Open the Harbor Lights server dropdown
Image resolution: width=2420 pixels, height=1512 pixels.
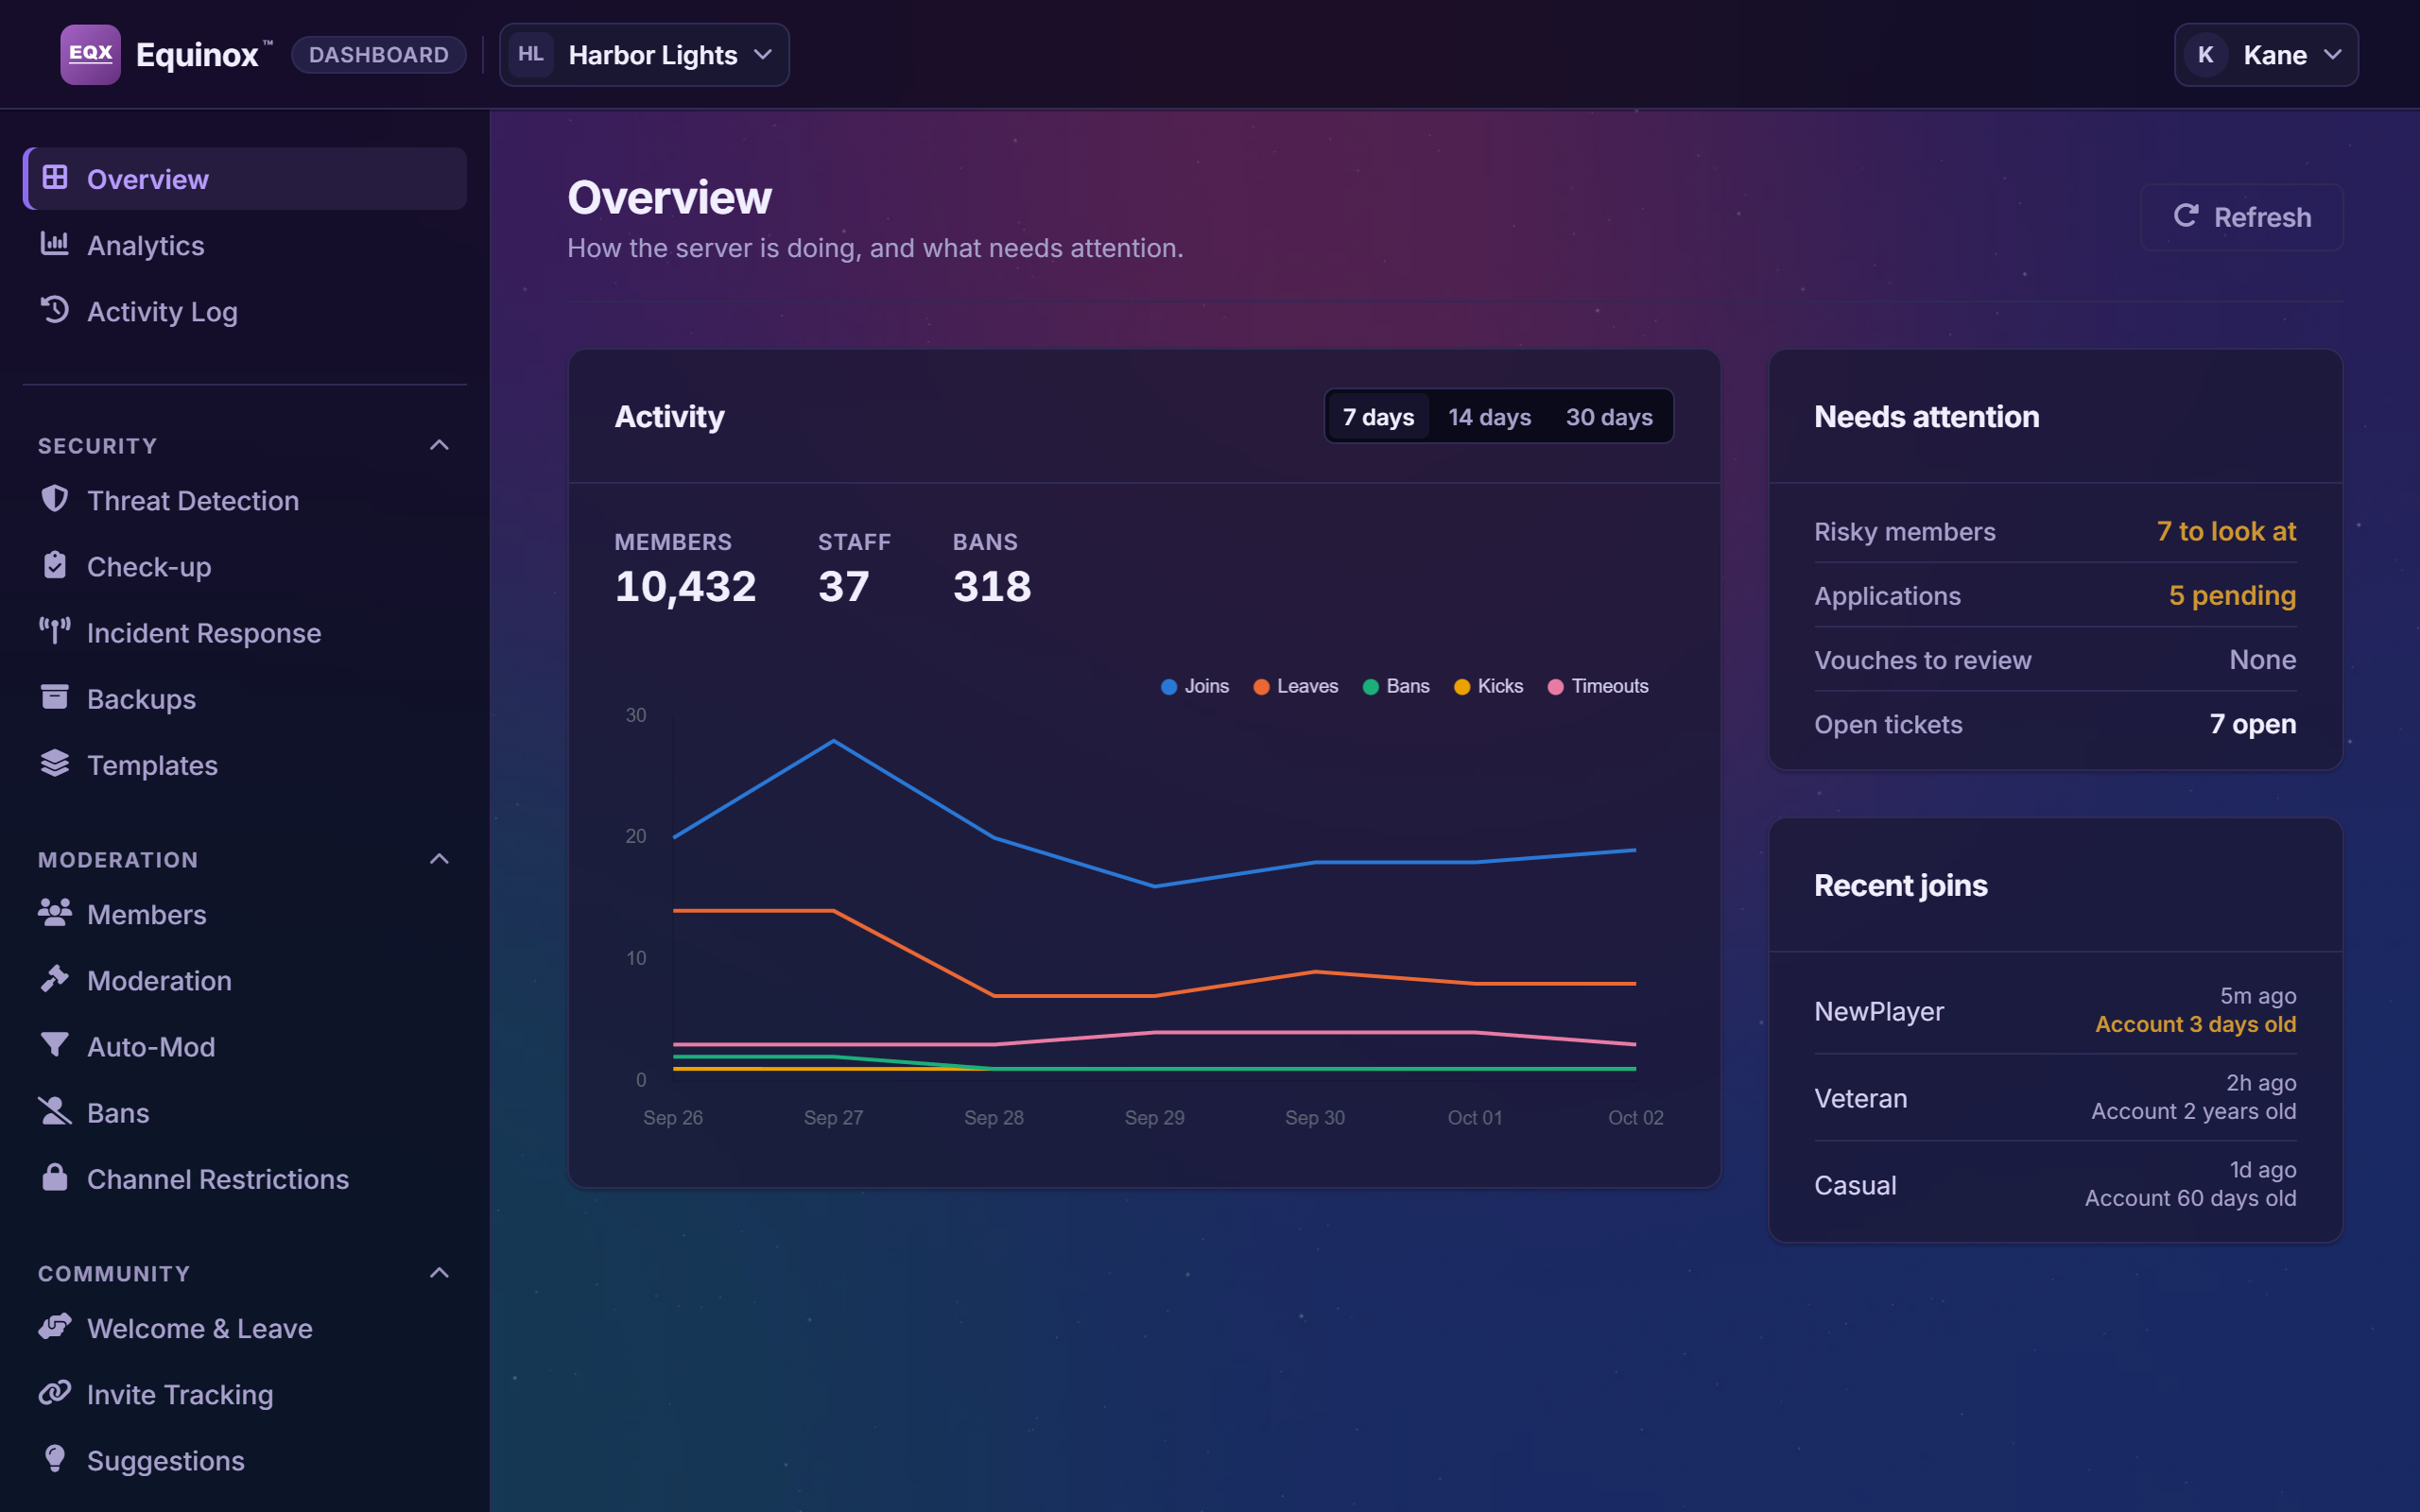(x=644, y=54)
